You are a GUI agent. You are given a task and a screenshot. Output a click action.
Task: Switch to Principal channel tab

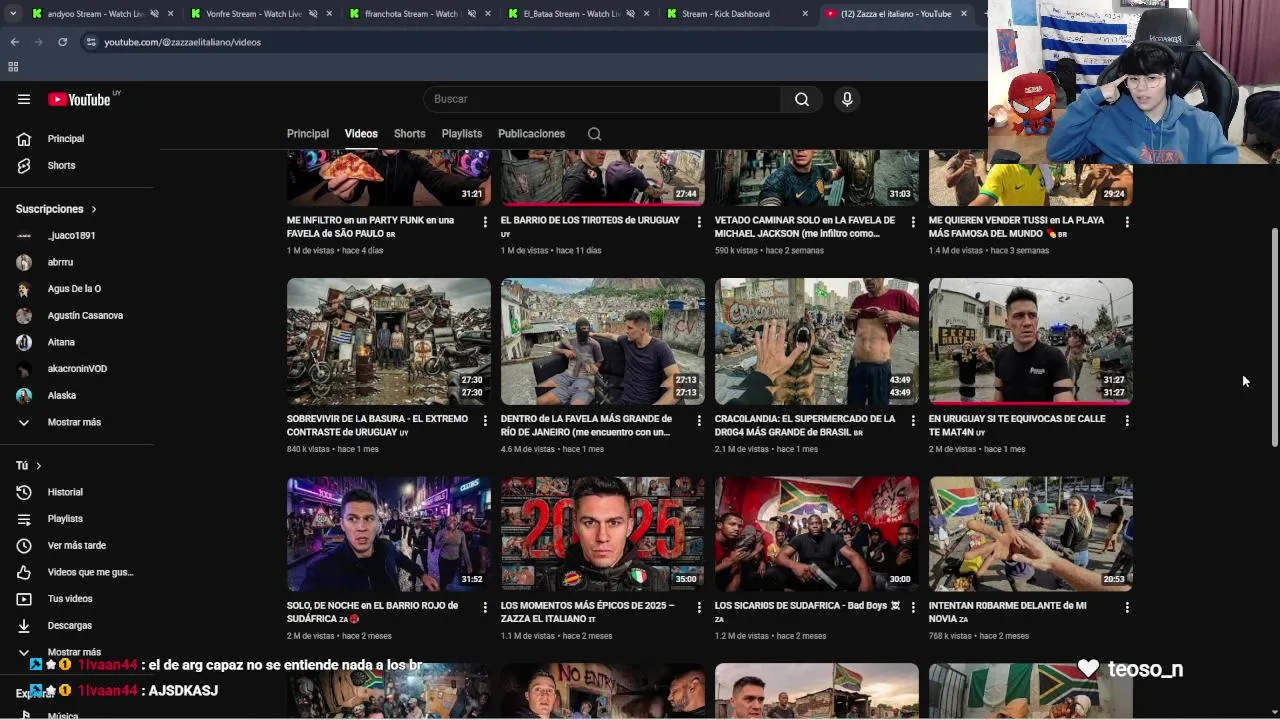(308, 134)
